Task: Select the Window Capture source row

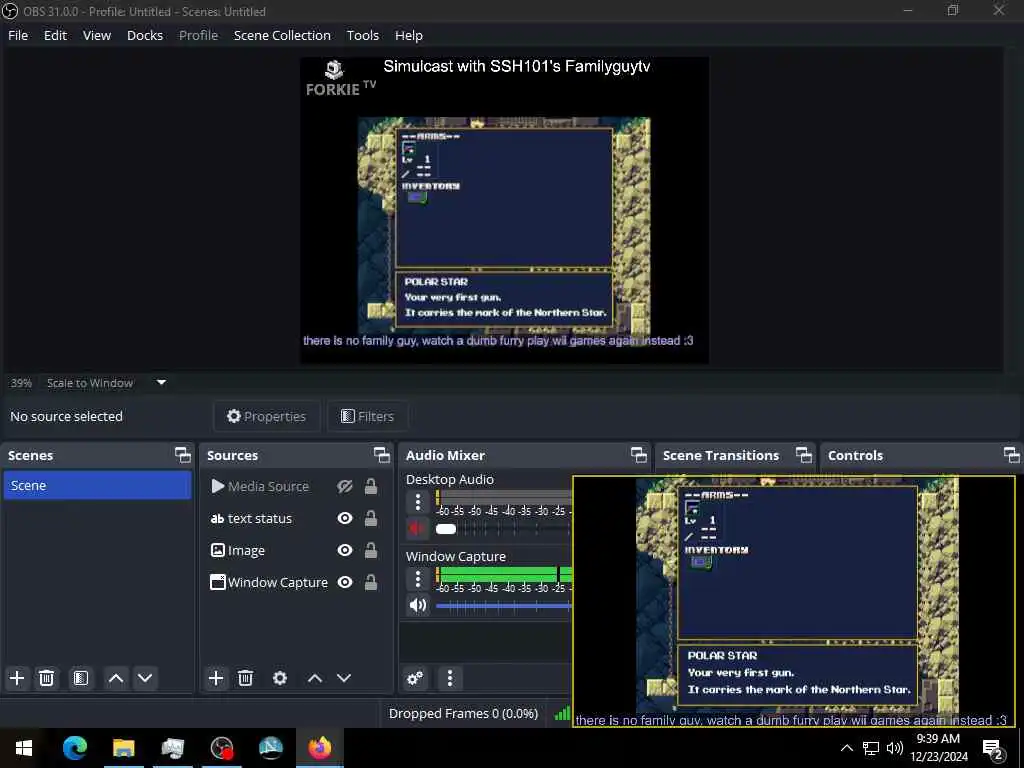Action: coord(295,583)
